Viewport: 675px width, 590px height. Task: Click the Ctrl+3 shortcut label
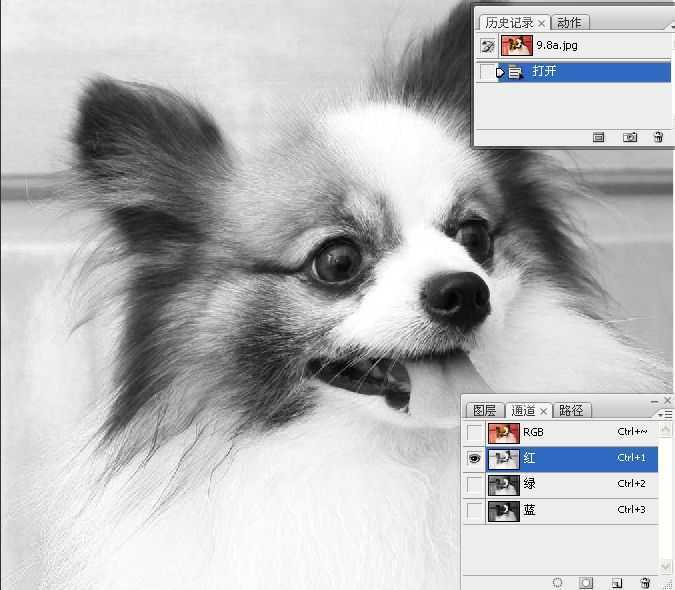[x=632, y=510]
